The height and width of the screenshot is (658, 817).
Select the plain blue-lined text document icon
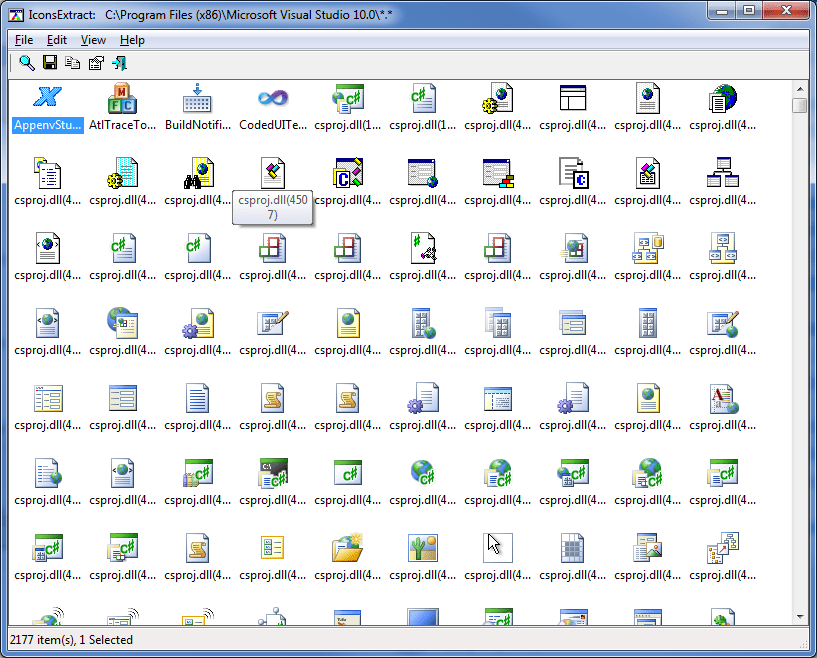pos(197,398)
